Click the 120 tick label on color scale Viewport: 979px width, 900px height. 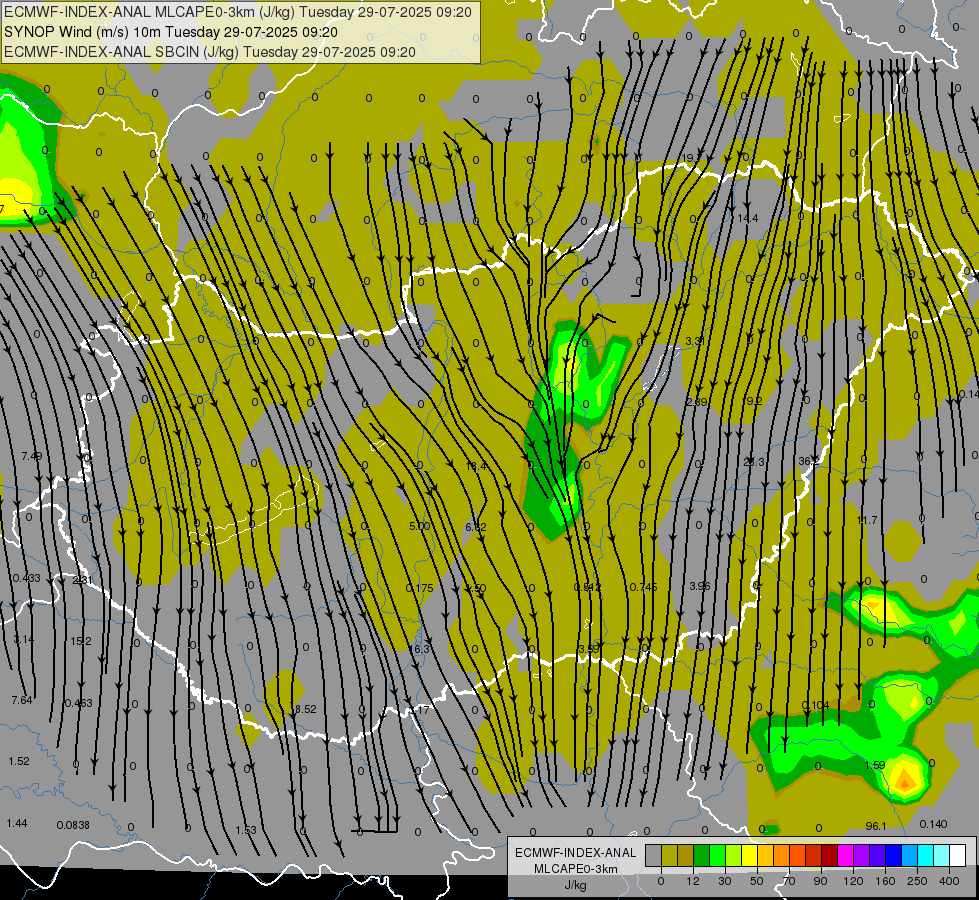coord(853,881)
